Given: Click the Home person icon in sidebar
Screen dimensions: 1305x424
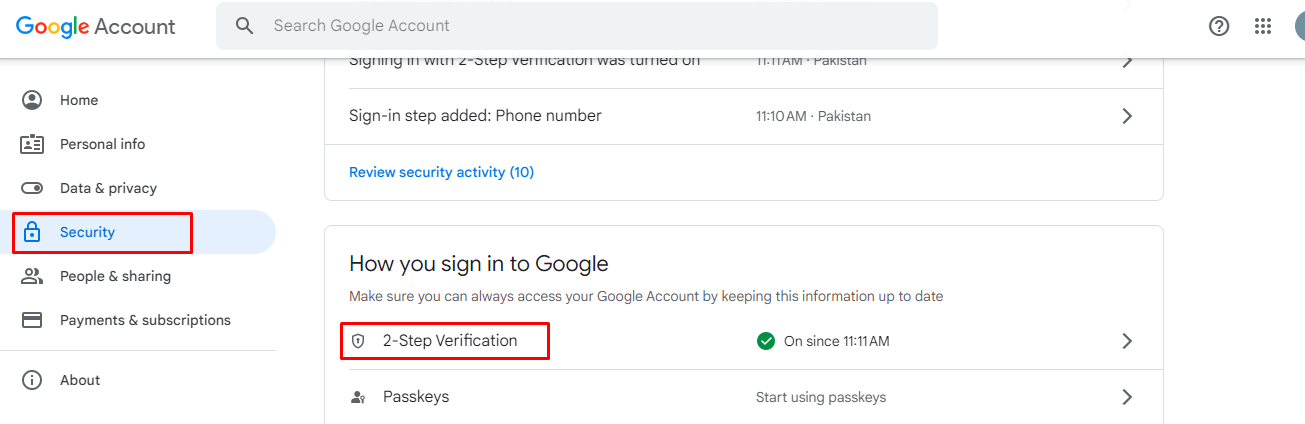Looking at the screenshot, I should (32, 100).
